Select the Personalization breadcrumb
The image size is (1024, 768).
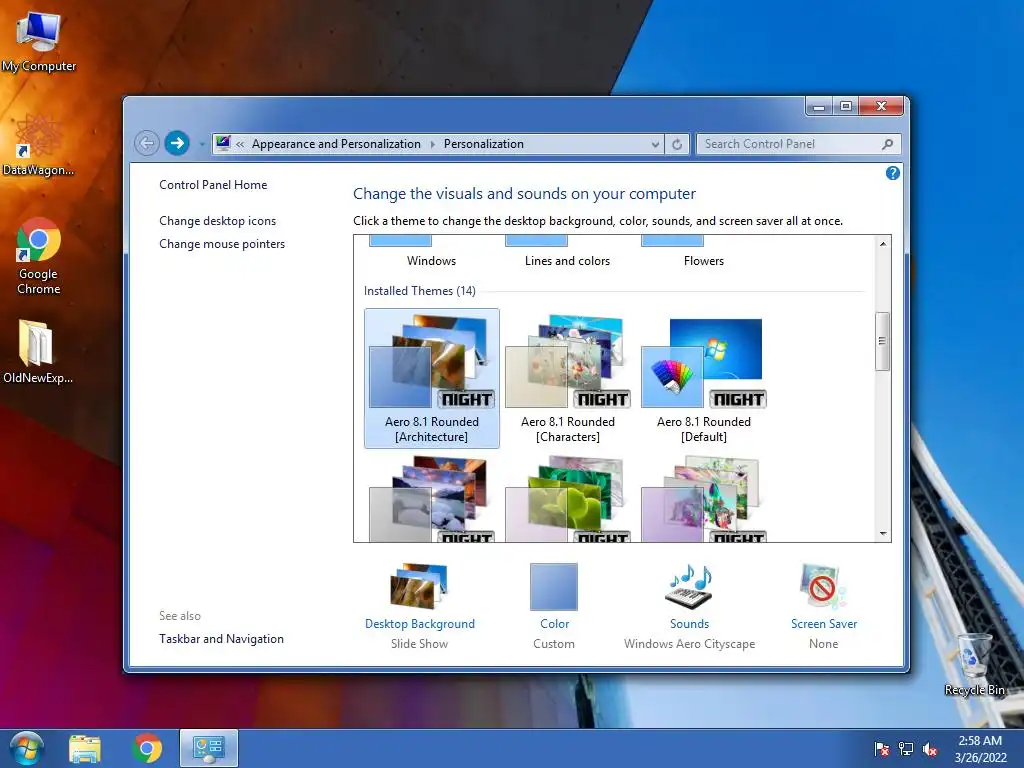click(x=483, y=144)
